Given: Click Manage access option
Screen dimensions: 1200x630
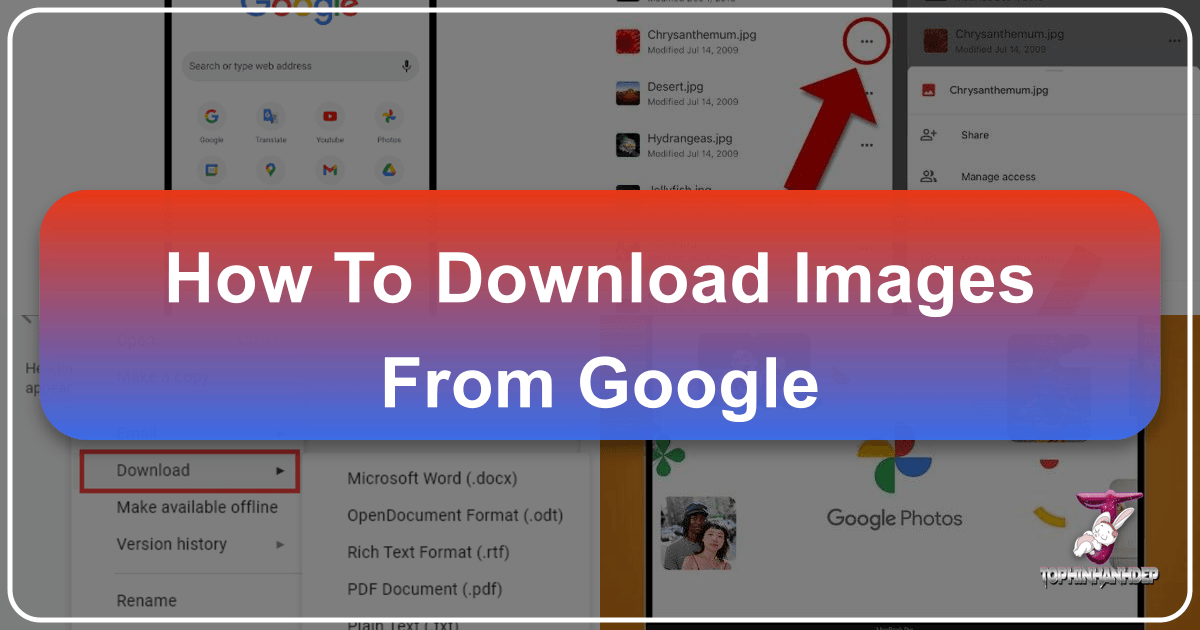Looking at the screenshot, I should [x=997, y=177].
